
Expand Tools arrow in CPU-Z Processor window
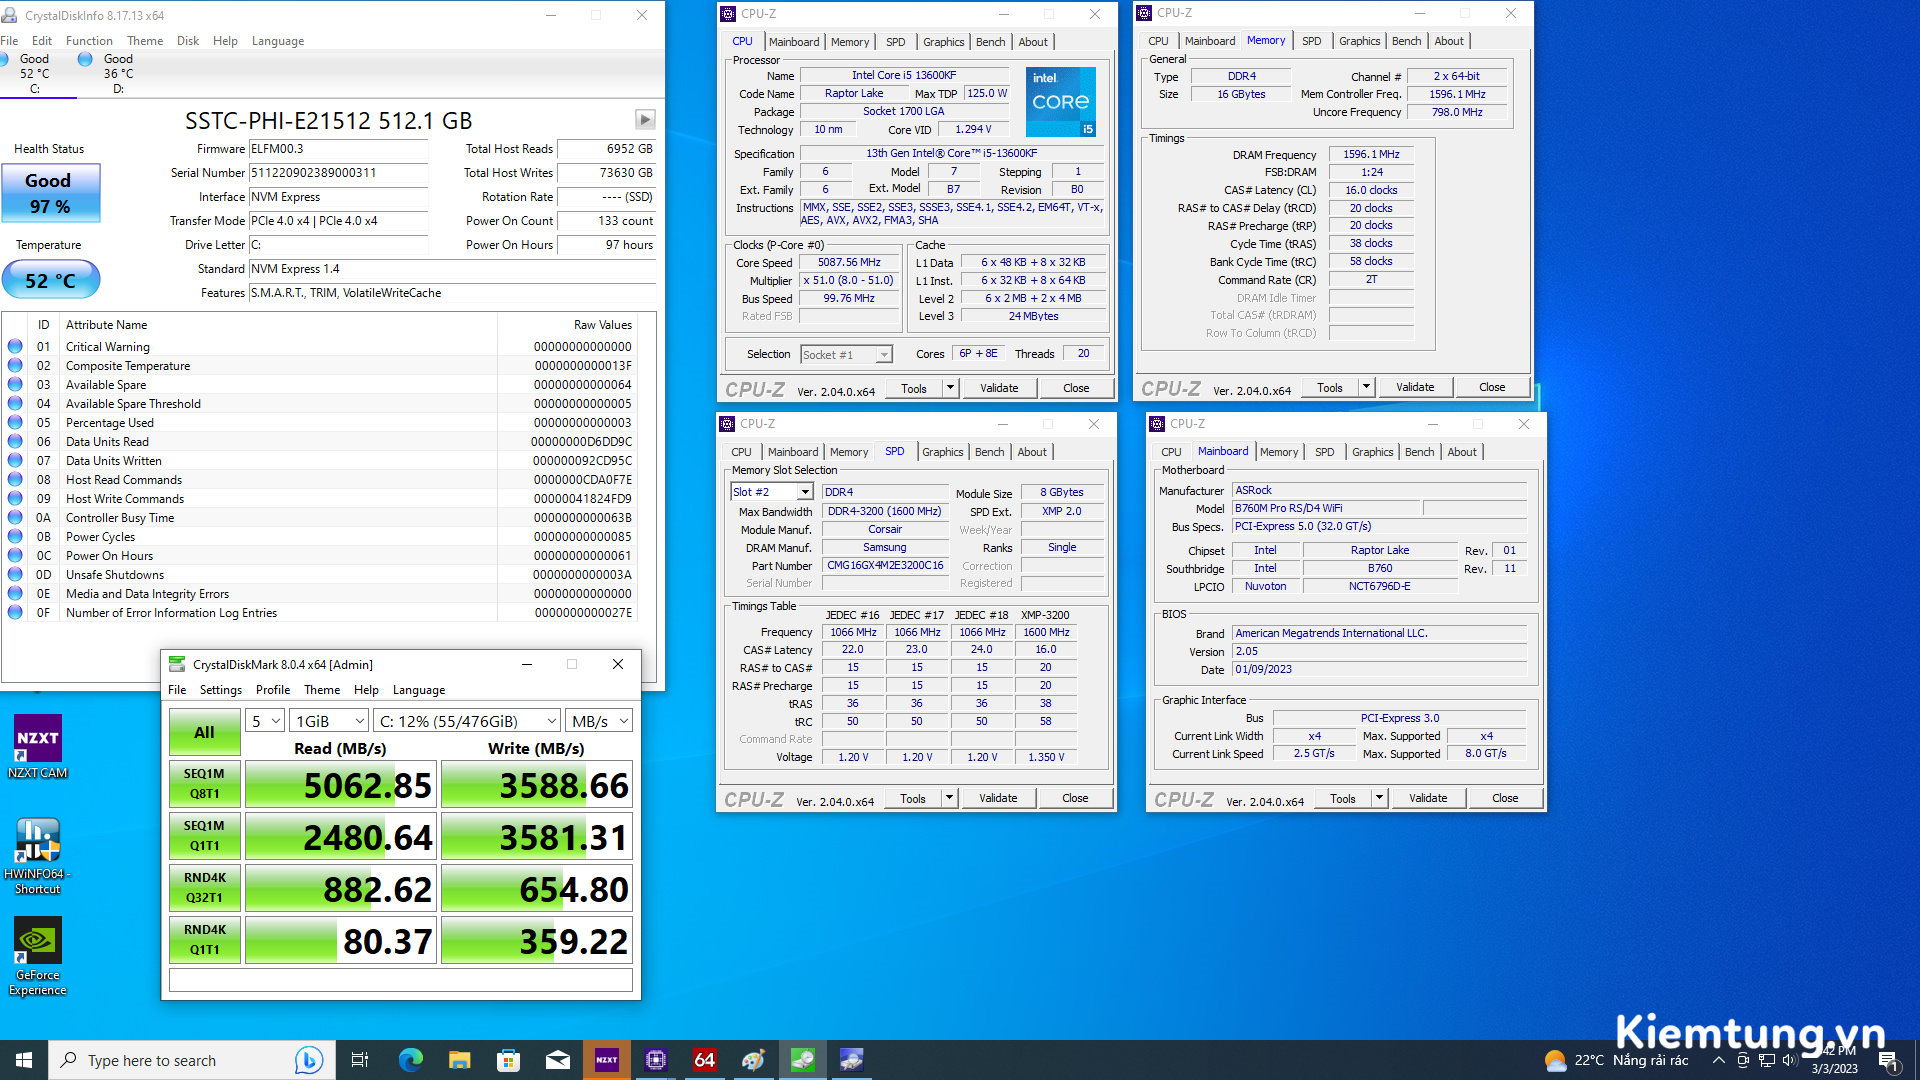coord(951,388)
